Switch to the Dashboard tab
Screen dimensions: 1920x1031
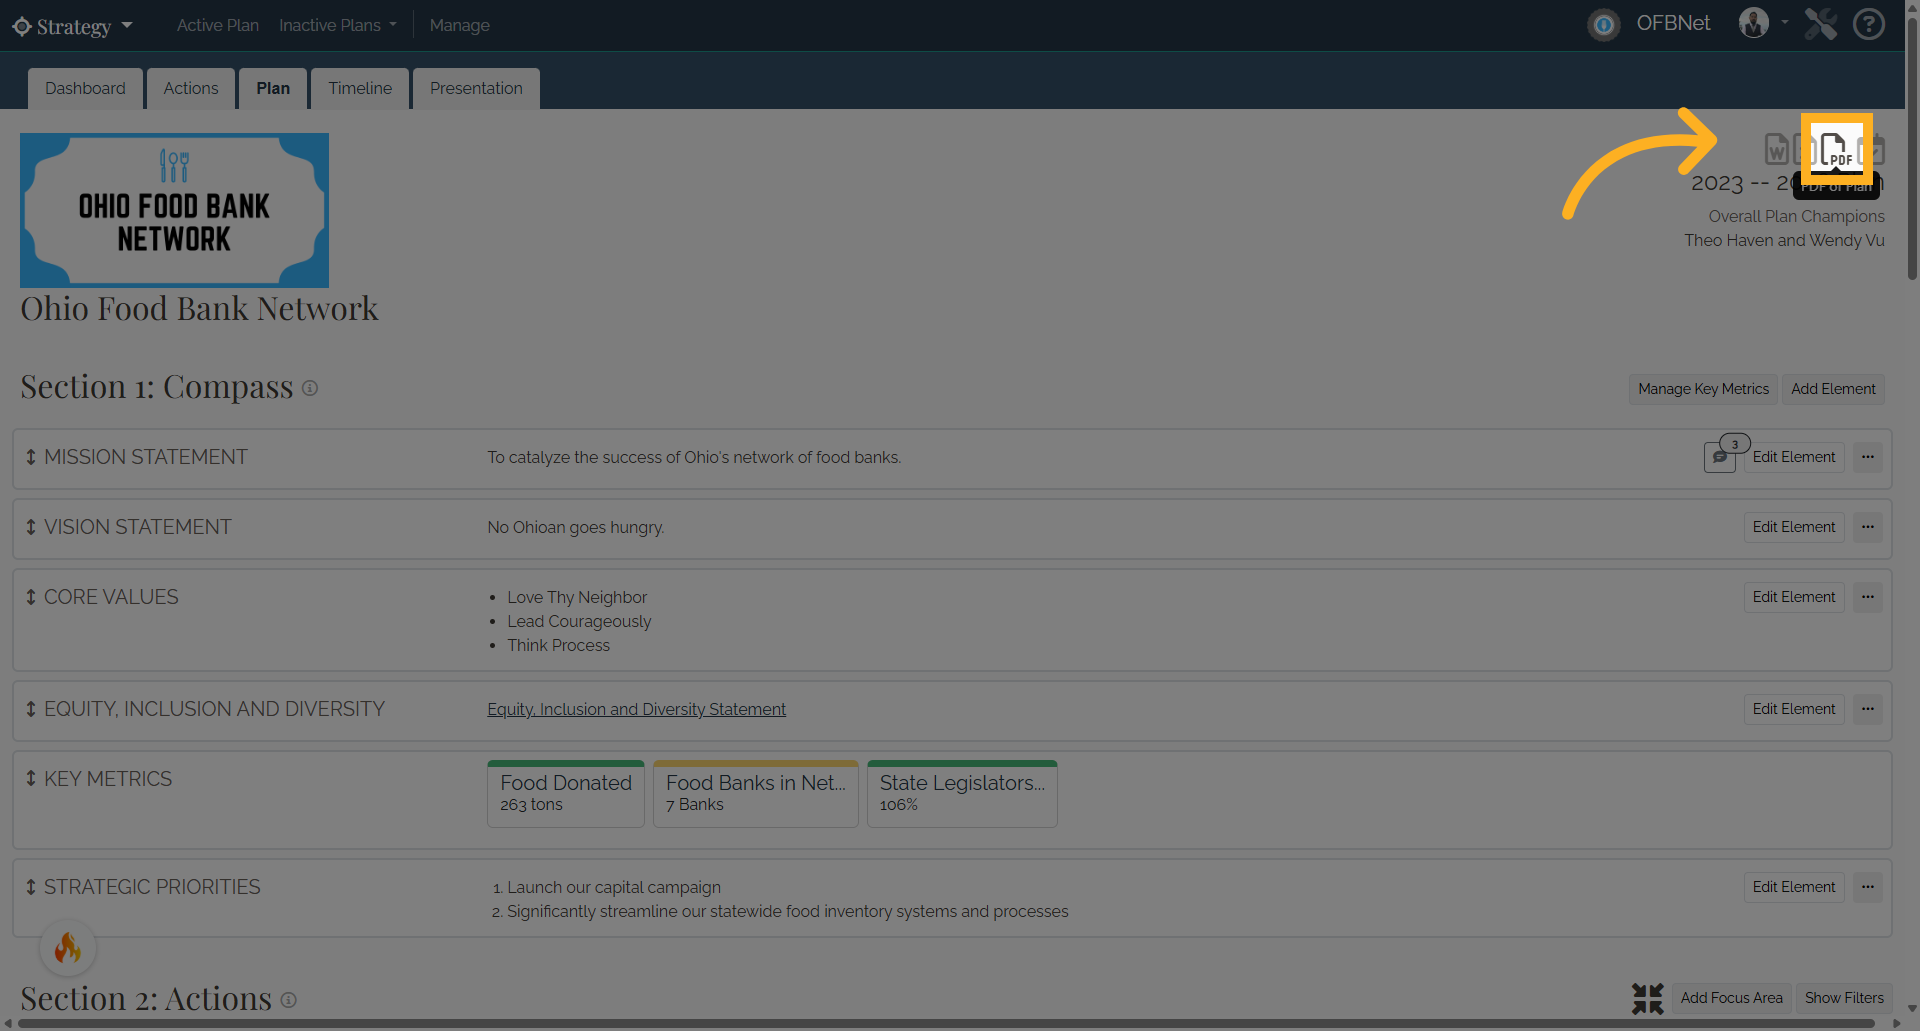click(x=85, y=88)
